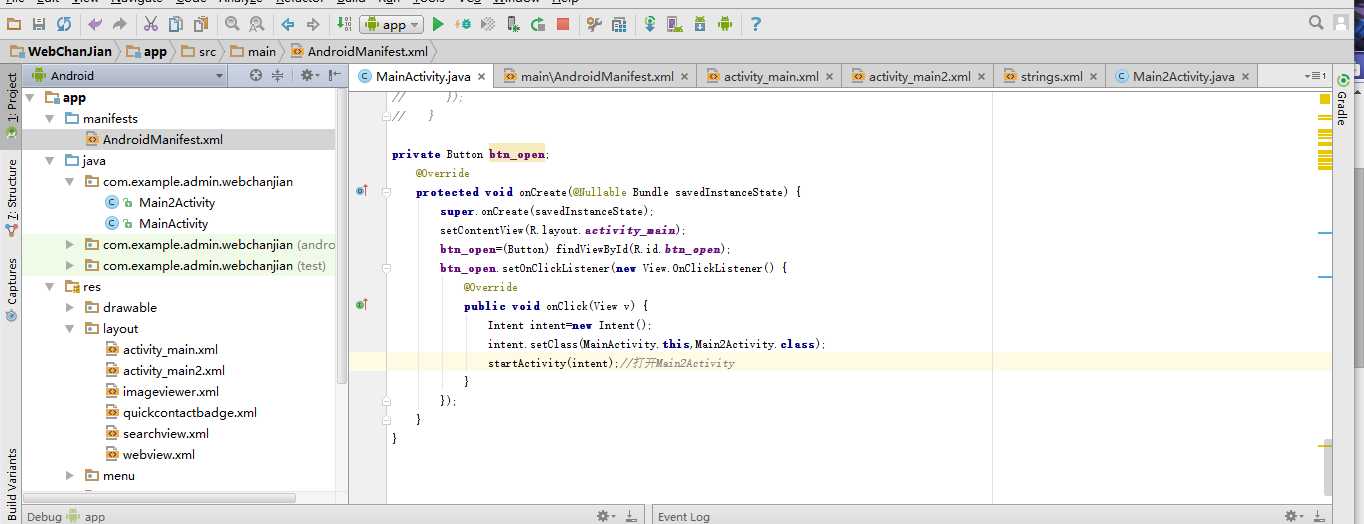Click the Redo arrow icon

(x=120, y=24)
